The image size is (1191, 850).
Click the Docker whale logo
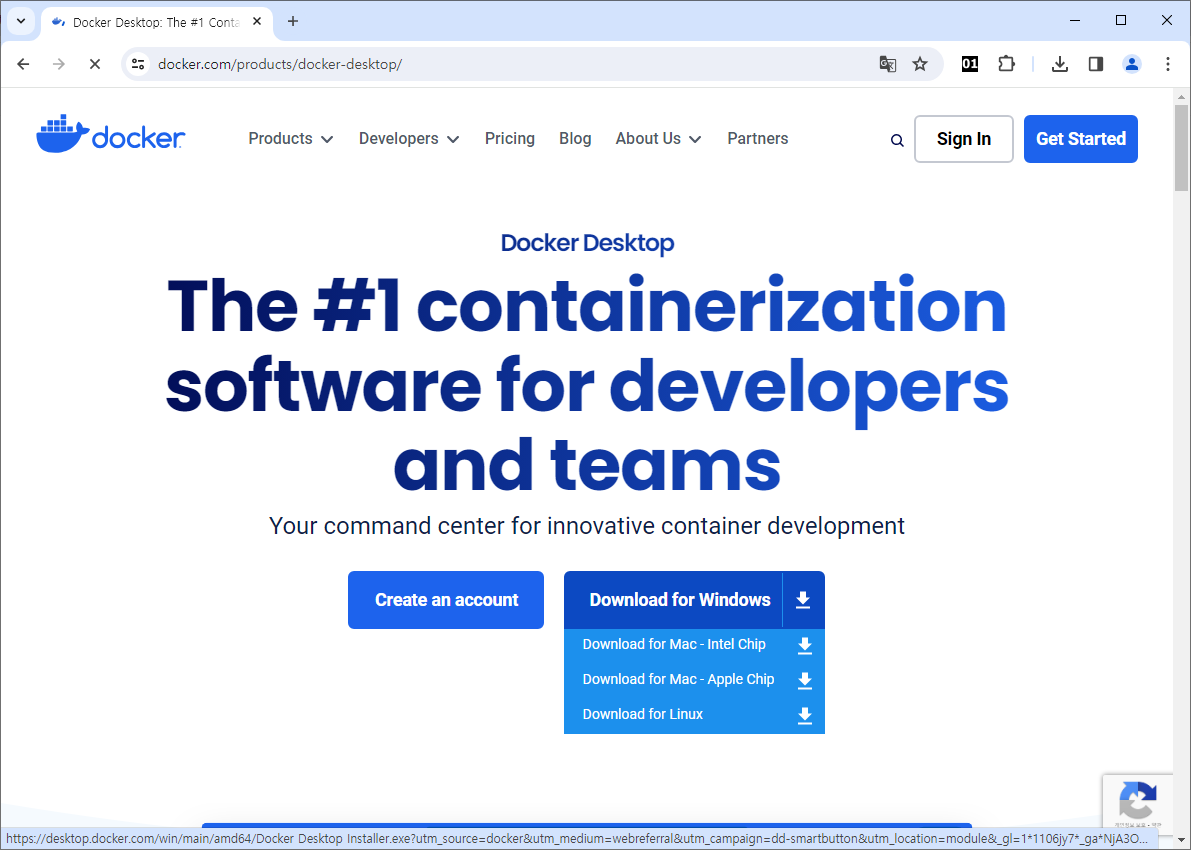click(110, 134)
